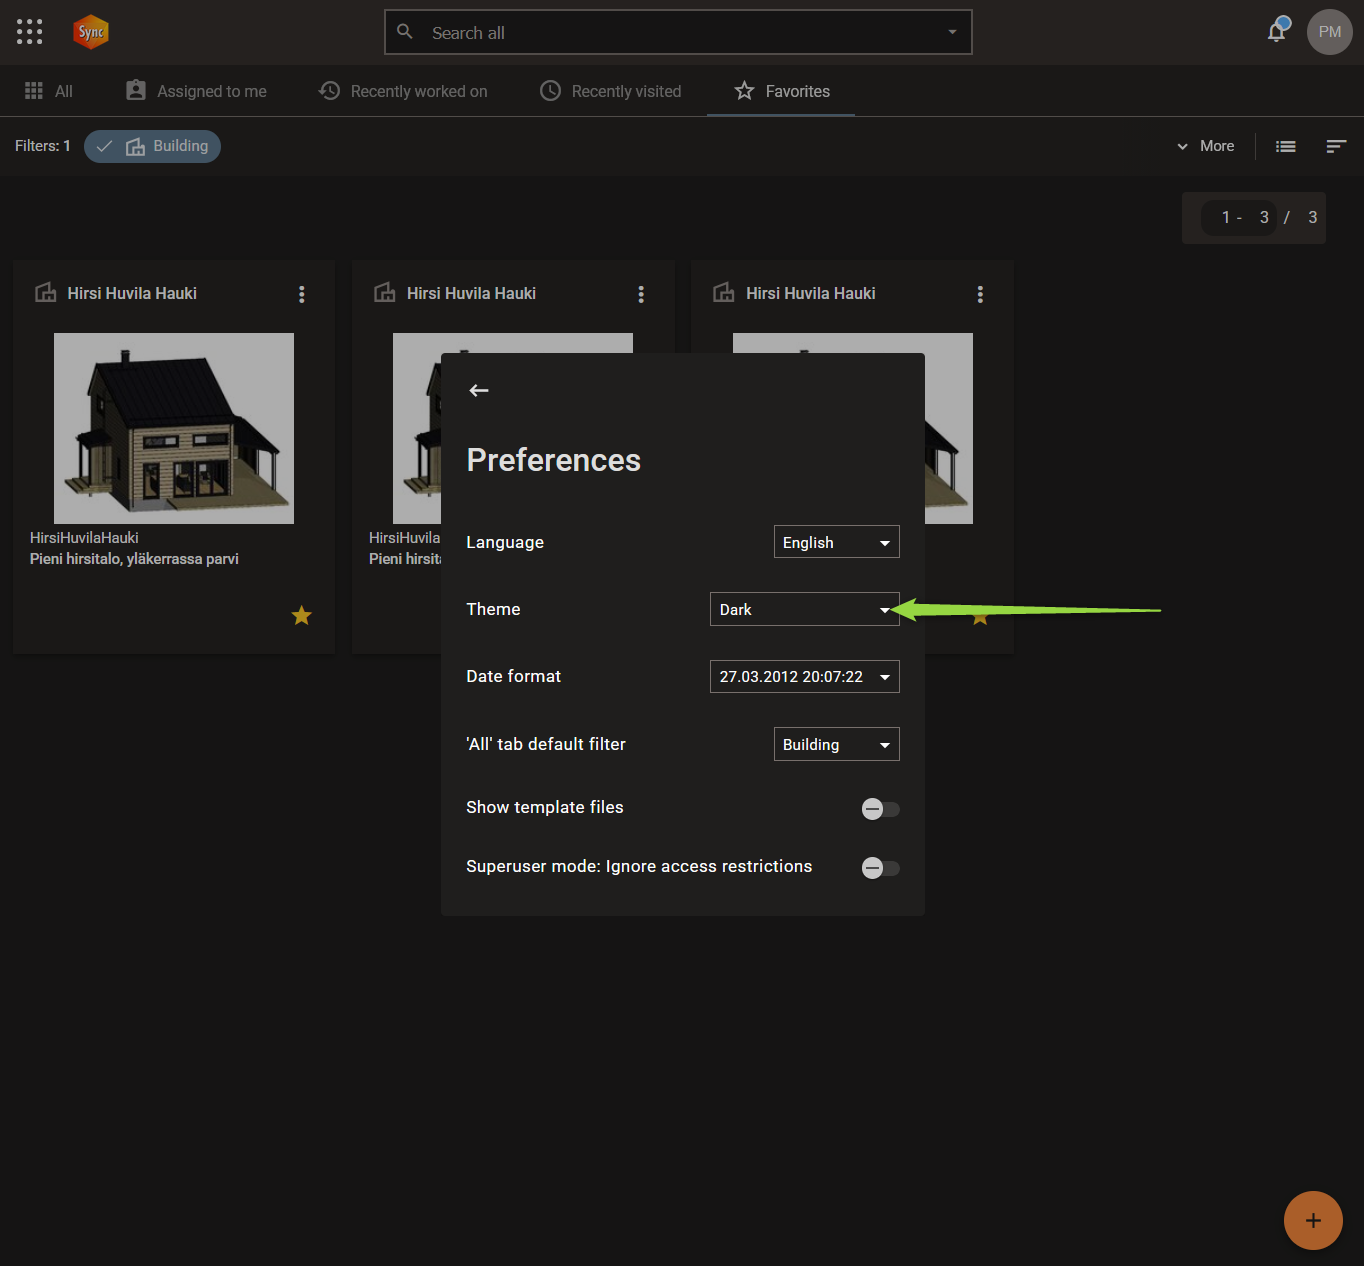Remove the Building filter chip
Screen dimensions: 1364x1266
(x=152, y=146)
